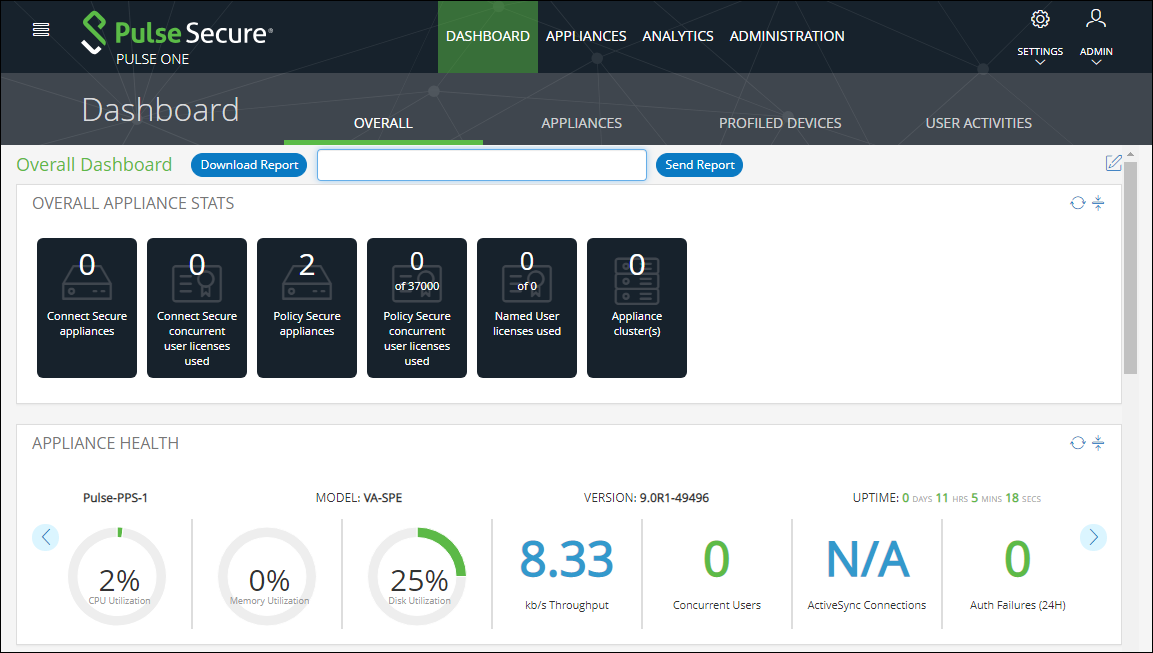
Task: Click the Concurrent Users count
Action: point(717,560)
